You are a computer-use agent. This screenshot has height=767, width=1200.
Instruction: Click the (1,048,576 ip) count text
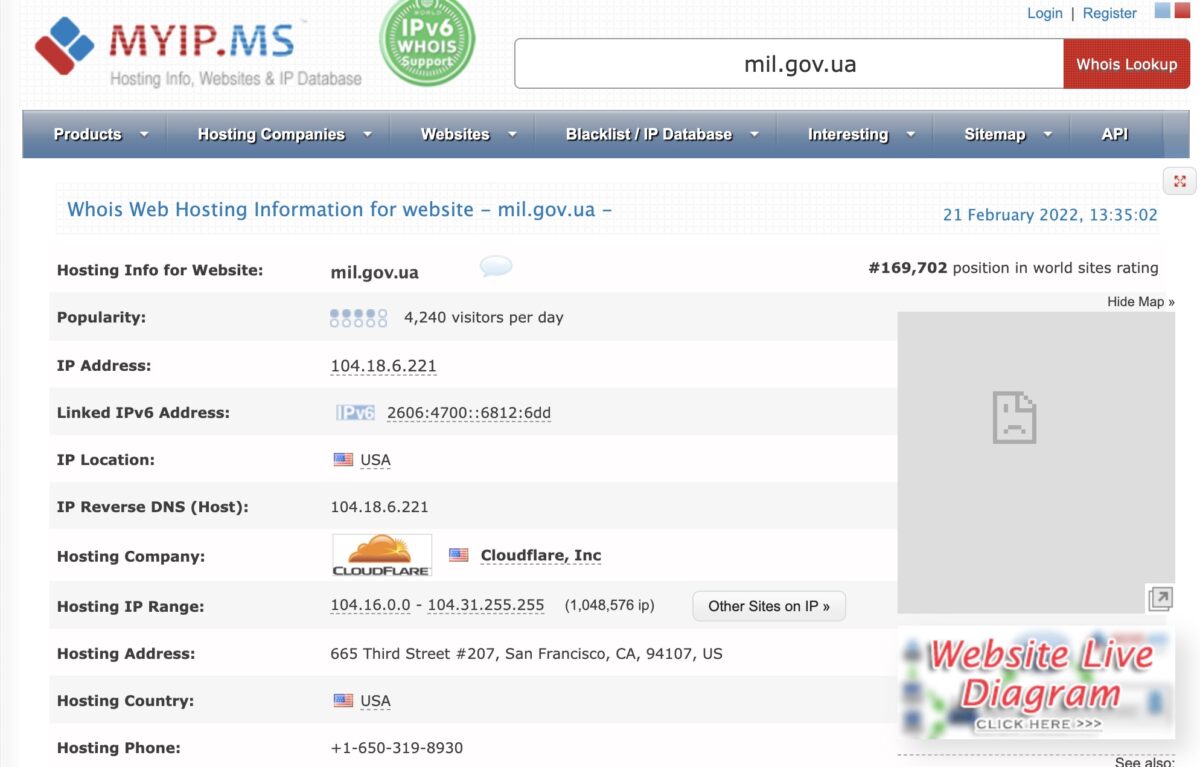(610, 606)
